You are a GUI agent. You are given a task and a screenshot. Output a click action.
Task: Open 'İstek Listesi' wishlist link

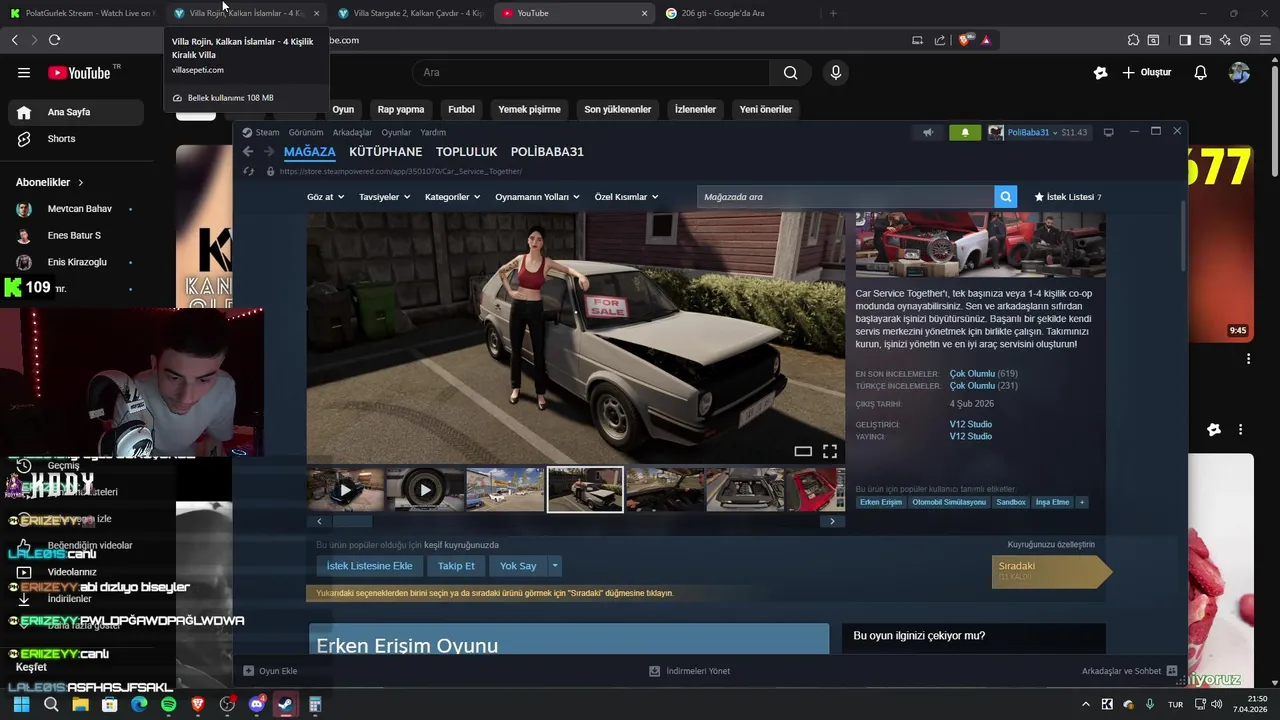(x=1068, y=197)
